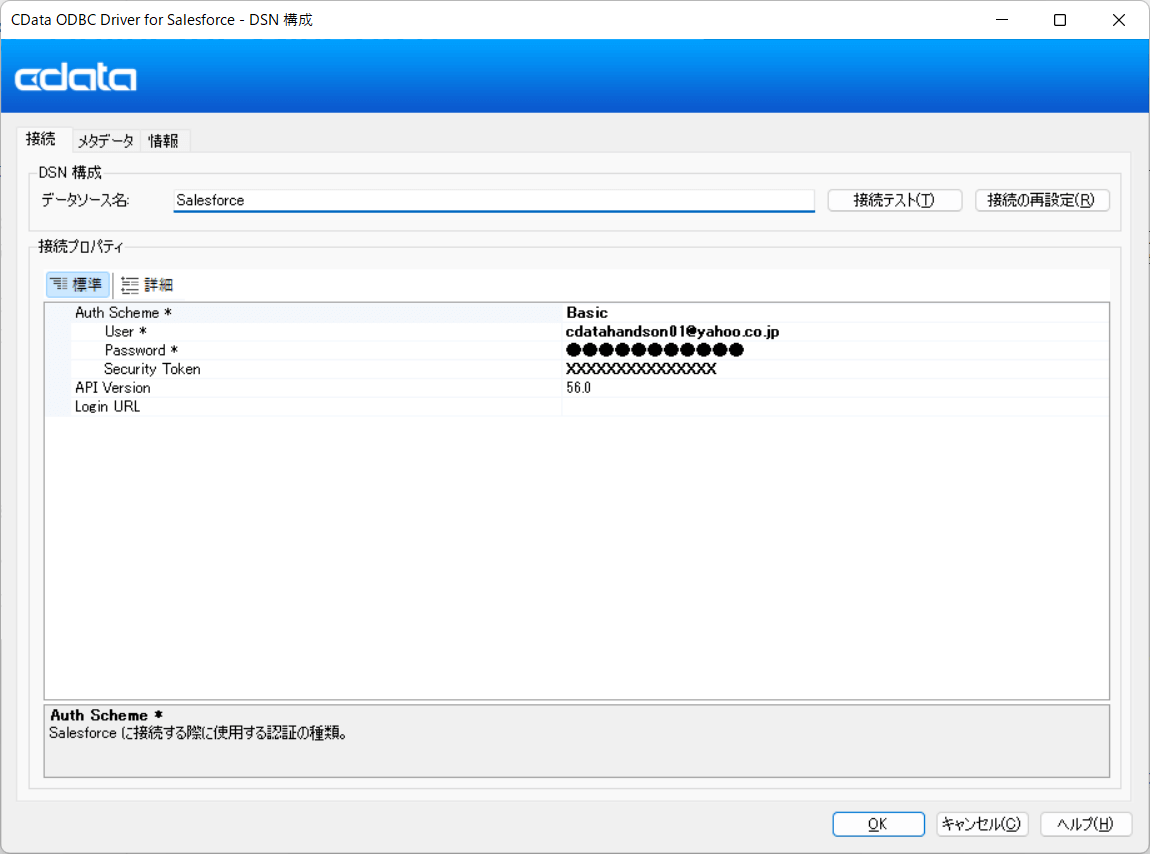Click the Security Token value field

pyautogui.click(x=835, y=369)
